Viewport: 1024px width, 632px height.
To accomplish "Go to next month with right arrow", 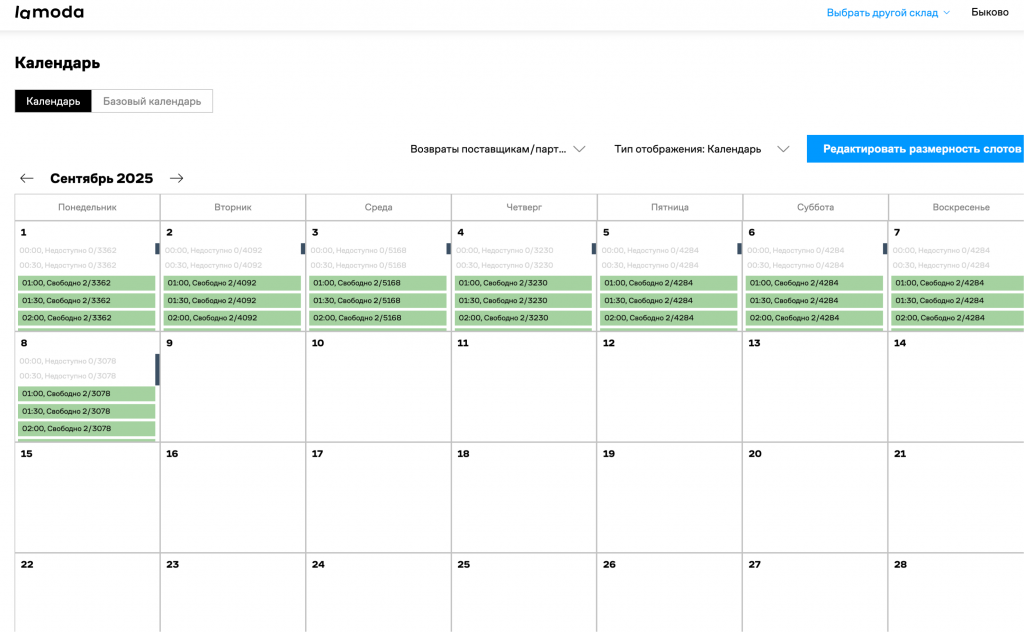I will (177, 179).
